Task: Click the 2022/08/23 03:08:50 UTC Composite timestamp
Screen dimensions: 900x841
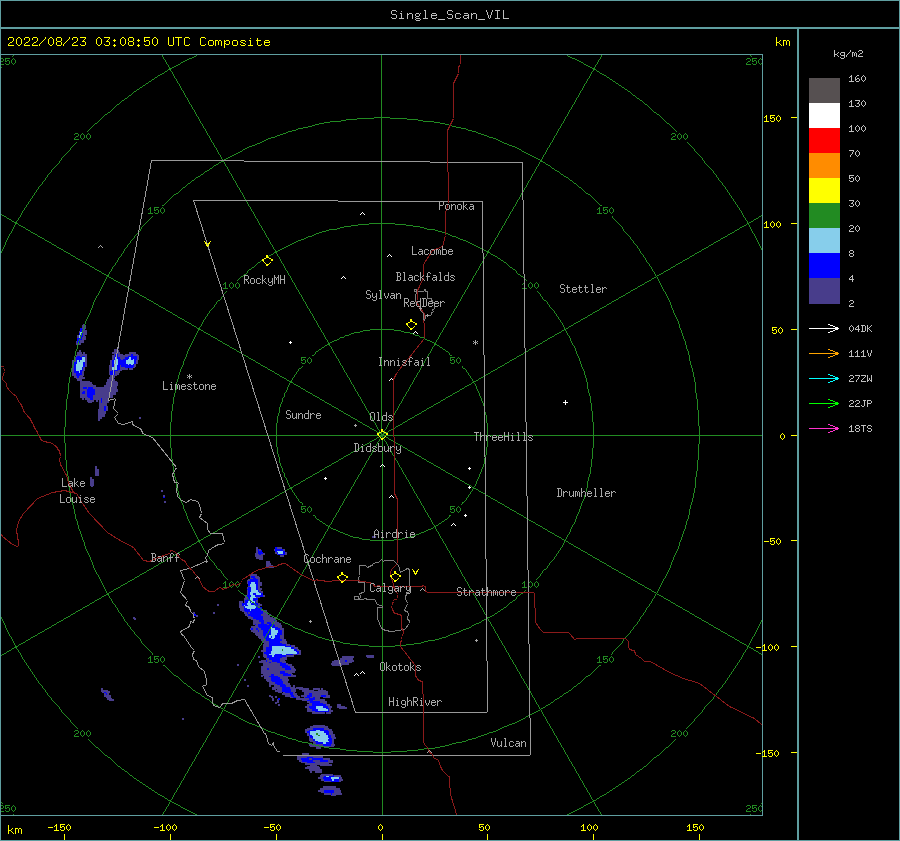Action: (x=138, y=42)
